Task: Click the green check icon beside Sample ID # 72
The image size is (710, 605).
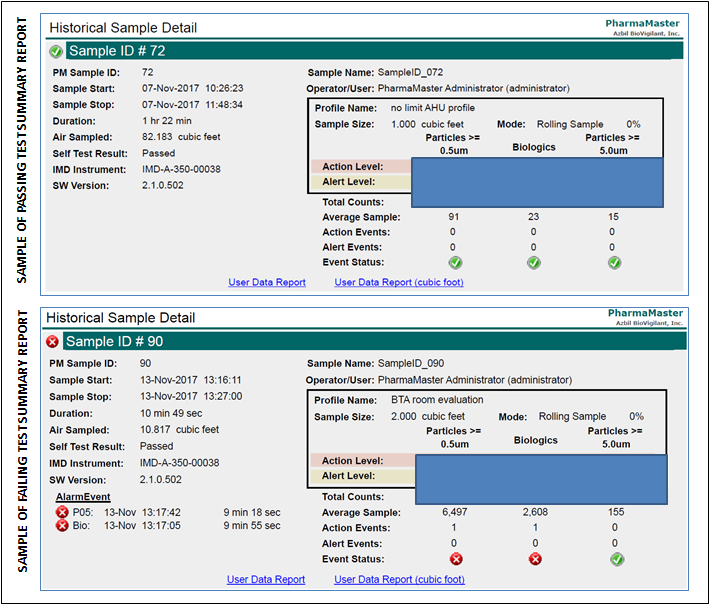Action: (56, 51)
